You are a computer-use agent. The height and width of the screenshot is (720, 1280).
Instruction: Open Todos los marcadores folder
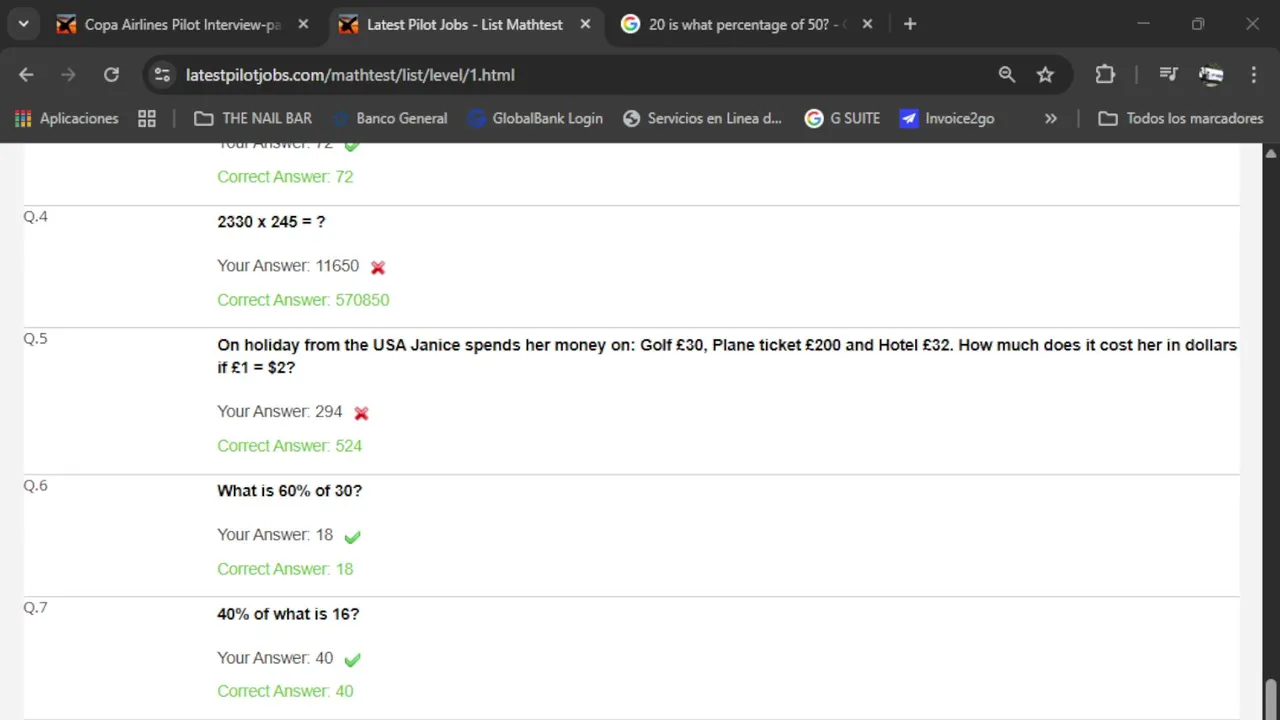point(1181,118)
